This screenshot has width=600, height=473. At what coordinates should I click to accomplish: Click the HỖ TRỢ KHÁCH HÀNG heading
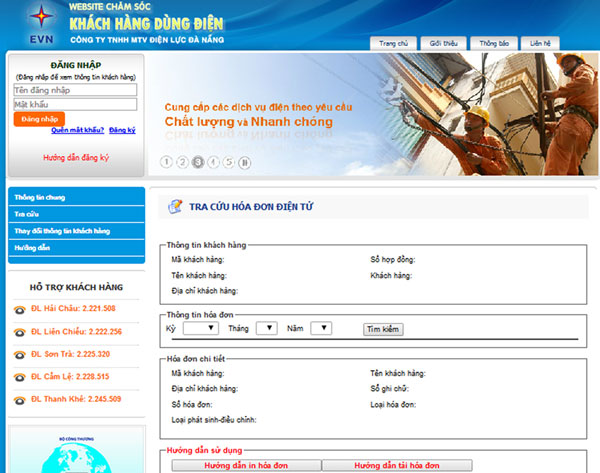tap(76, 287)
